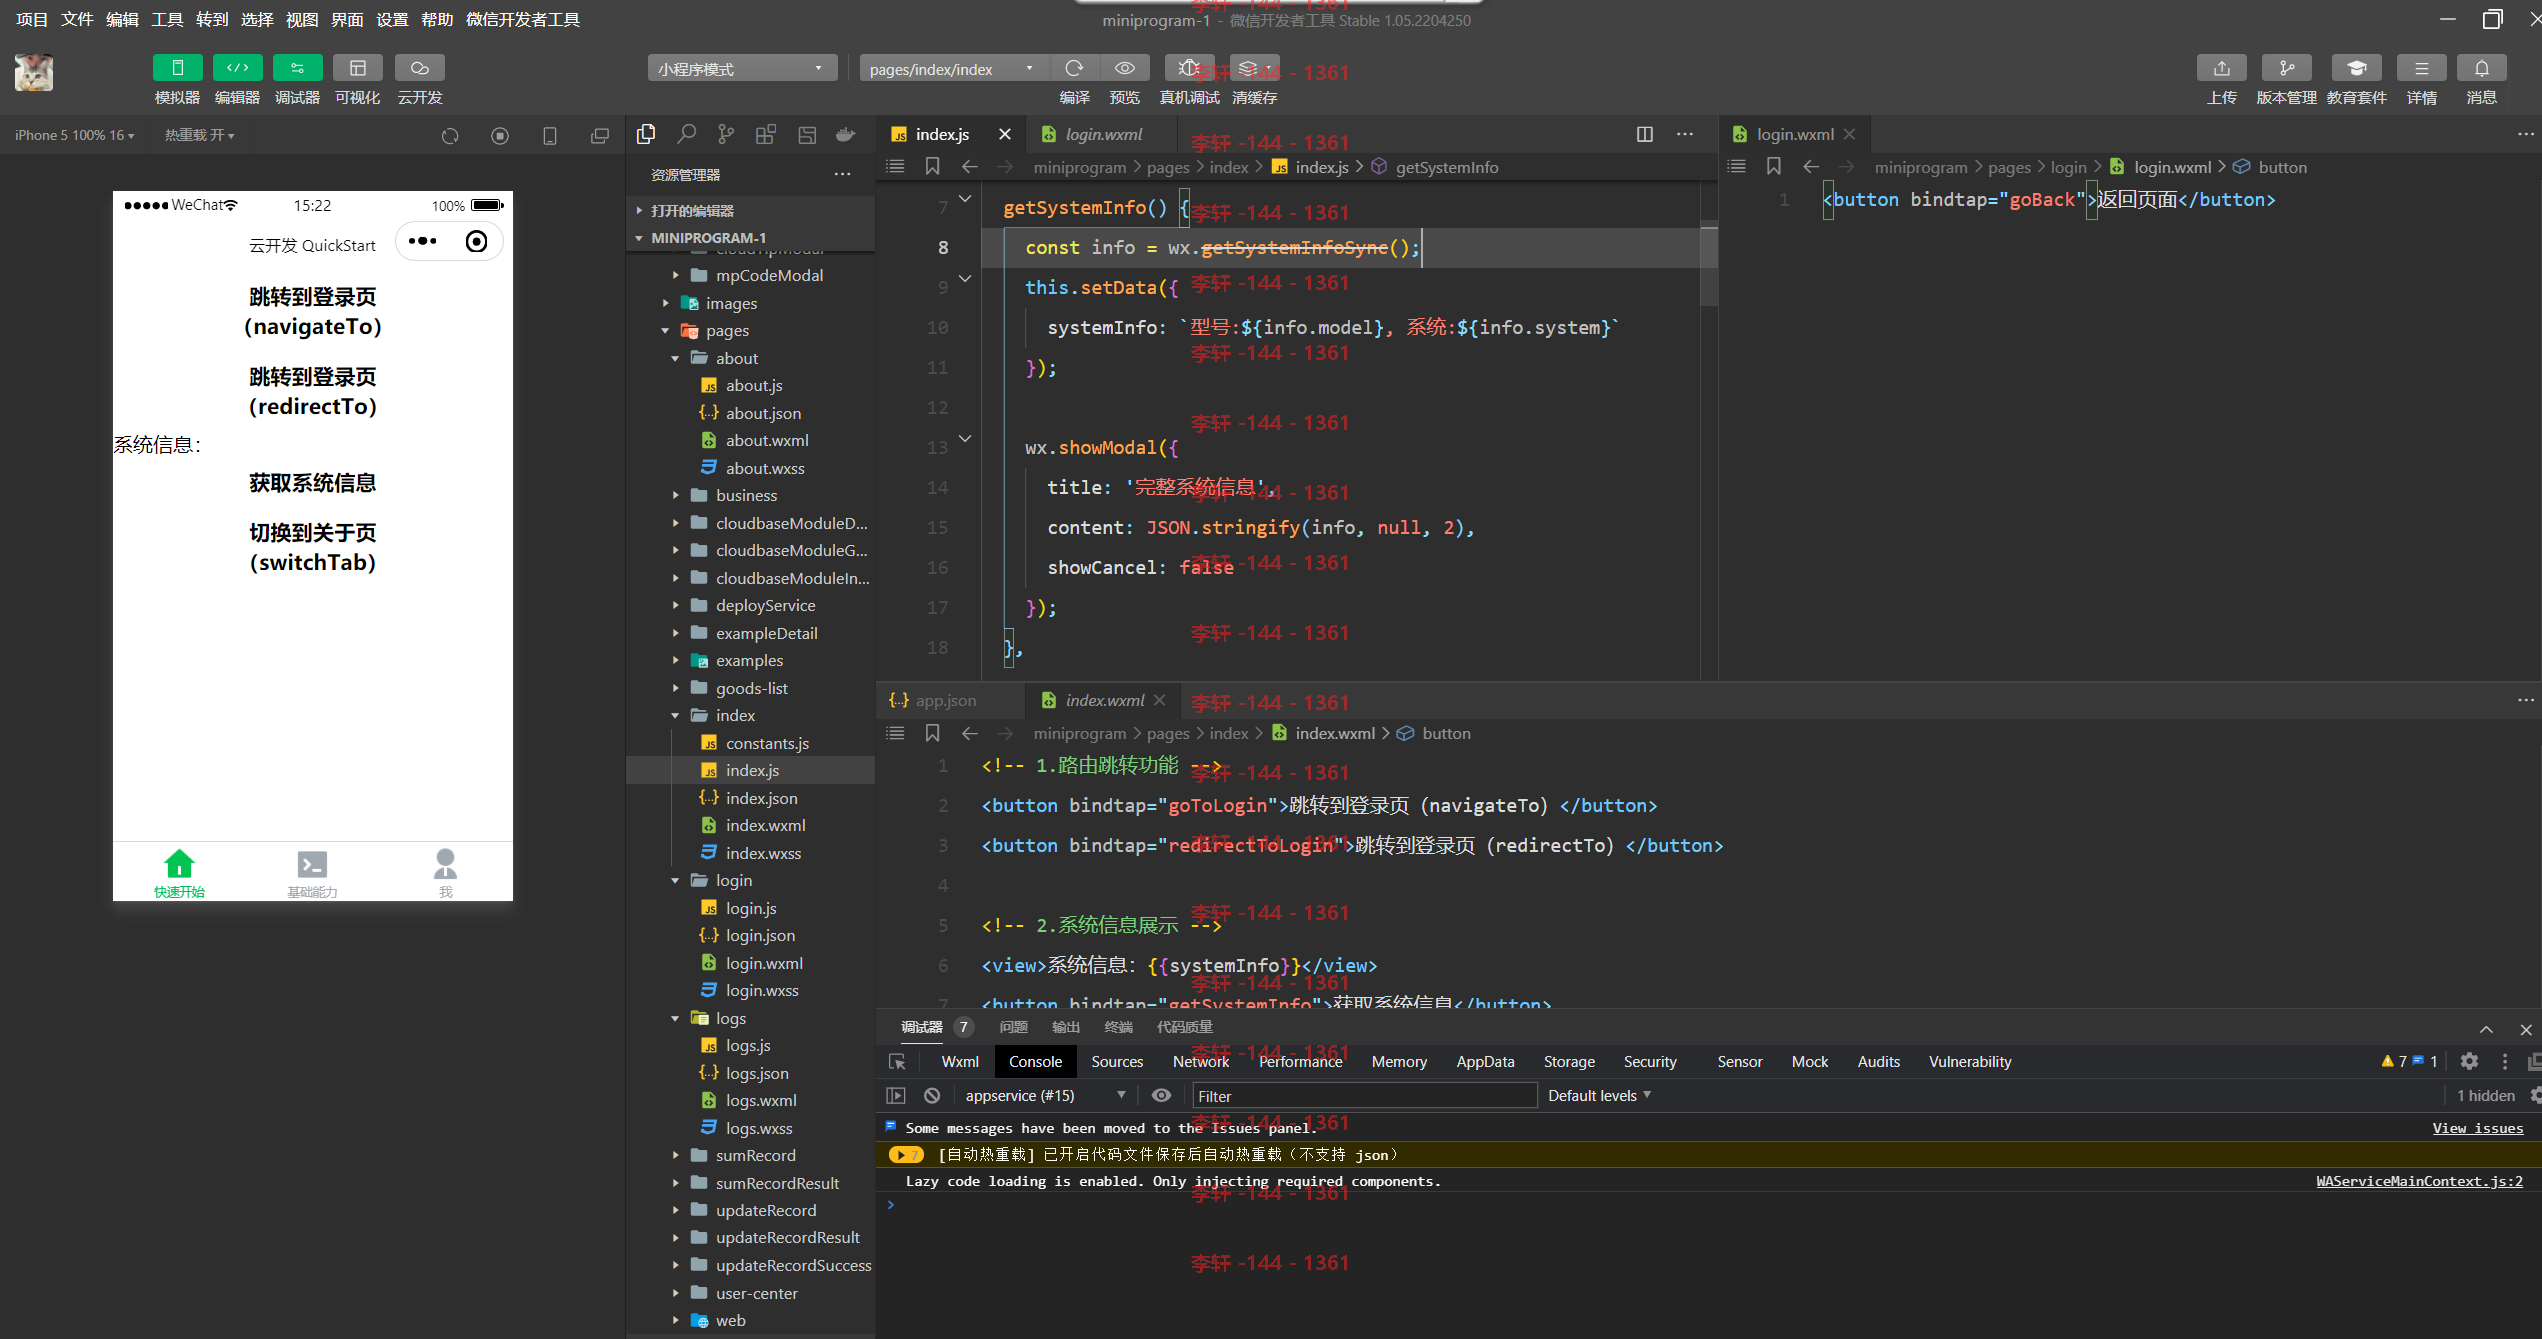Toggle hot reload (热重载) dropdown
This screenshot has height=1339, width=2542.
[199, 135]
